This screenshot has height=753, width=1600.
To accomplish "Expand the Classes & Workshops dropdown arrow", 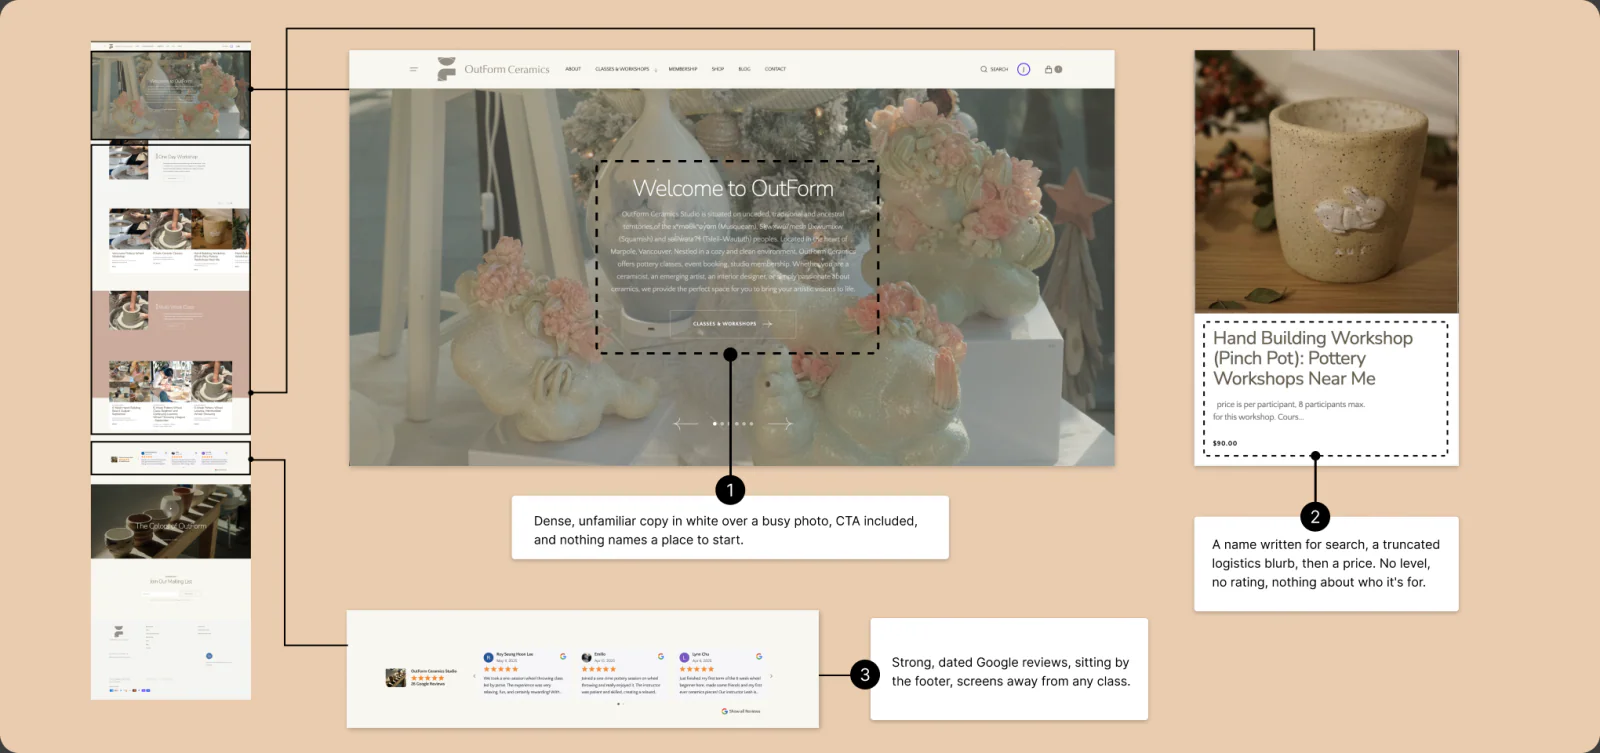I will click(x=656, y=70).
